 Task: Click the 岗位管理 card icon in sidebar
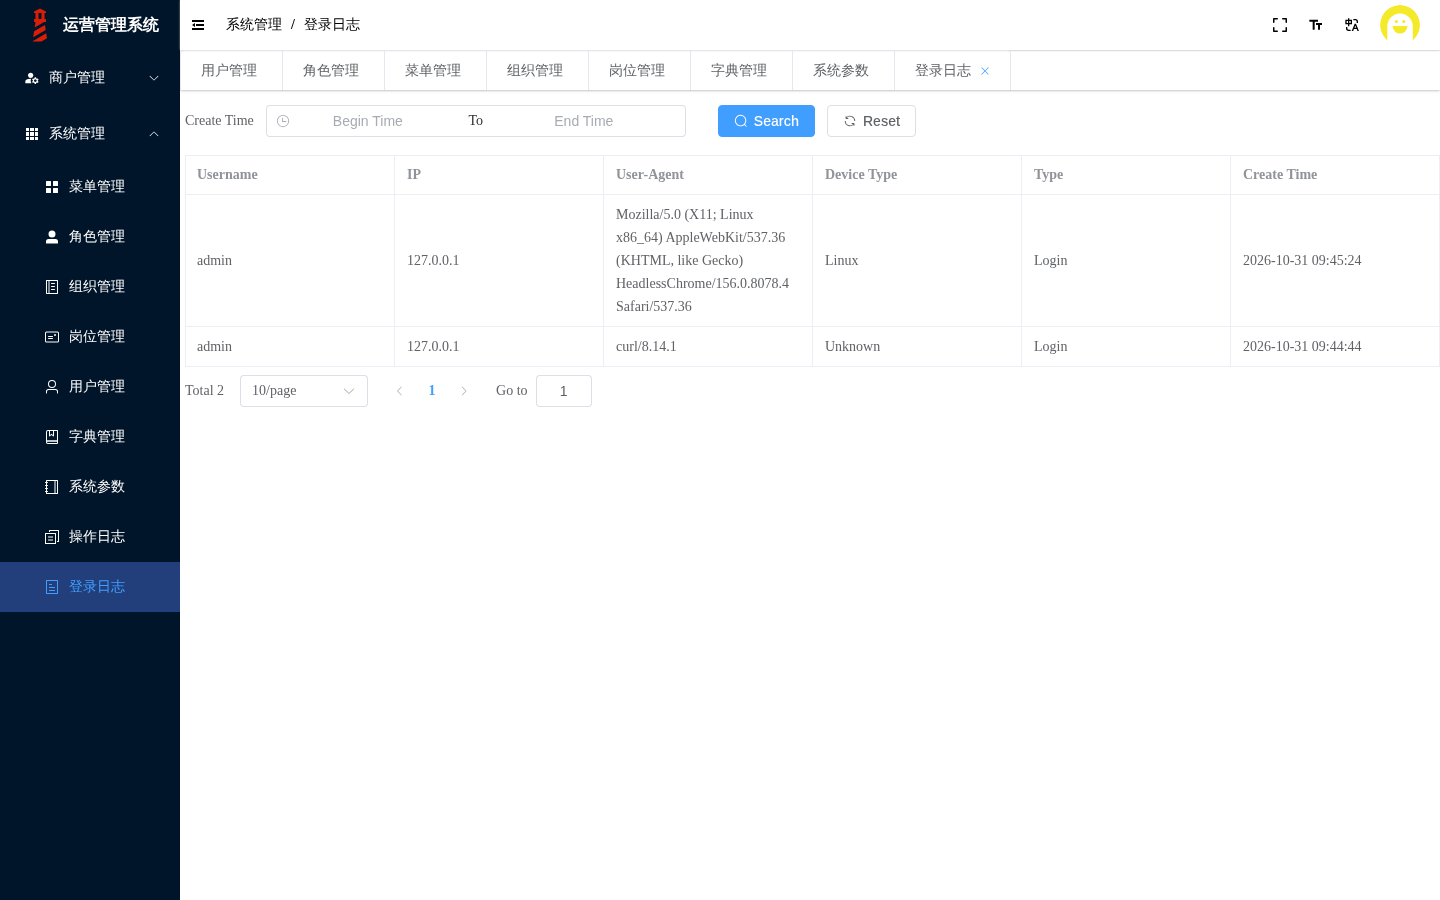tap(52, 337)
